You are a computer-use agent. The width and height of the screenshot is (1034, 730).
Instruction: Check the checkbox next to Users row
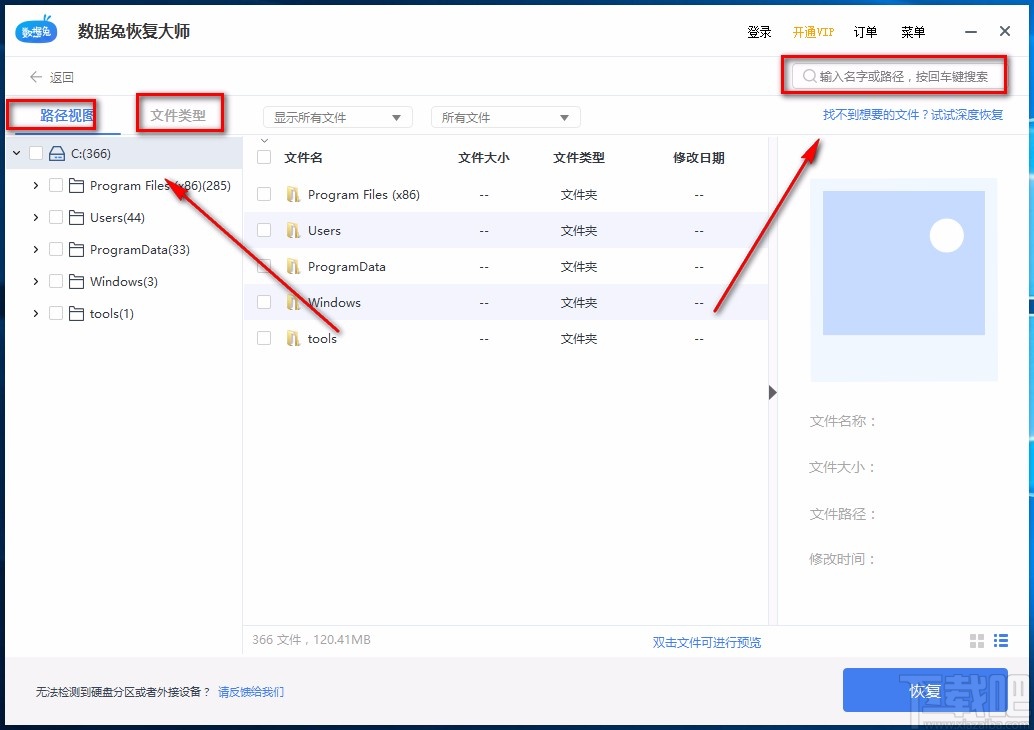click(x=263, y=230)
